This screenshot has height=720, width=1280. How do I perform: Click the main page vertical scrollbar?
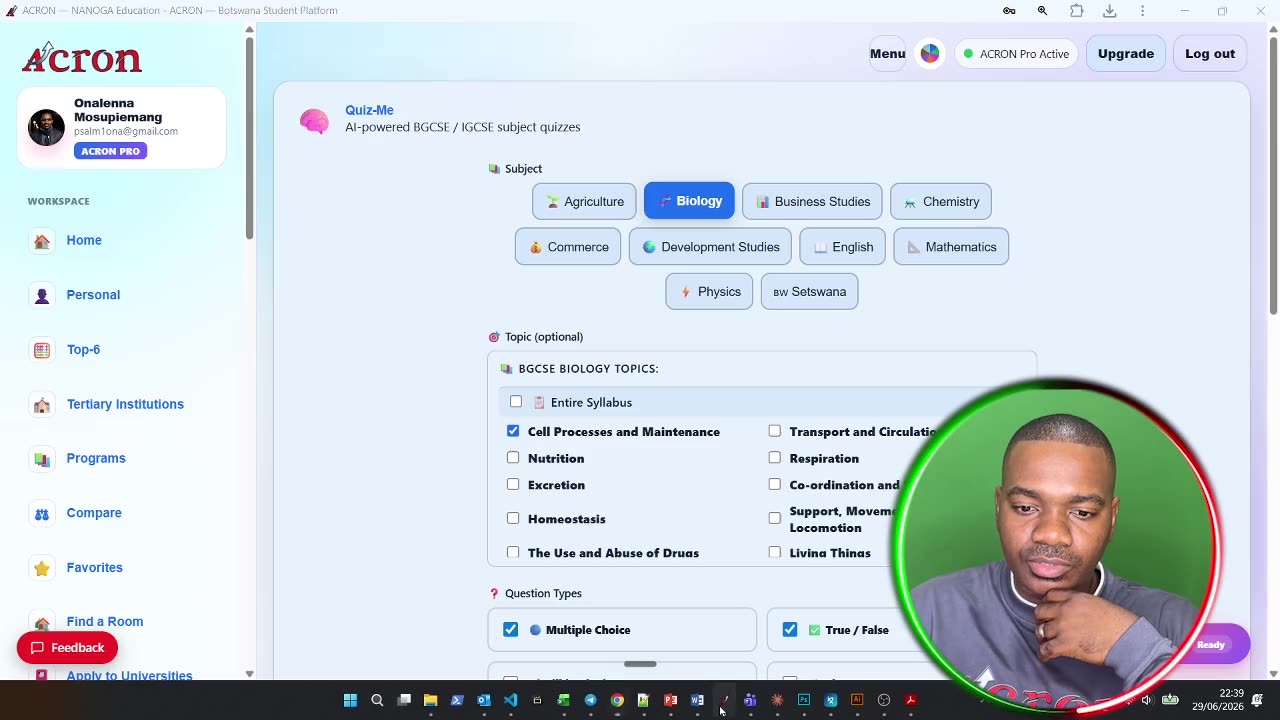click(1273, 176)
